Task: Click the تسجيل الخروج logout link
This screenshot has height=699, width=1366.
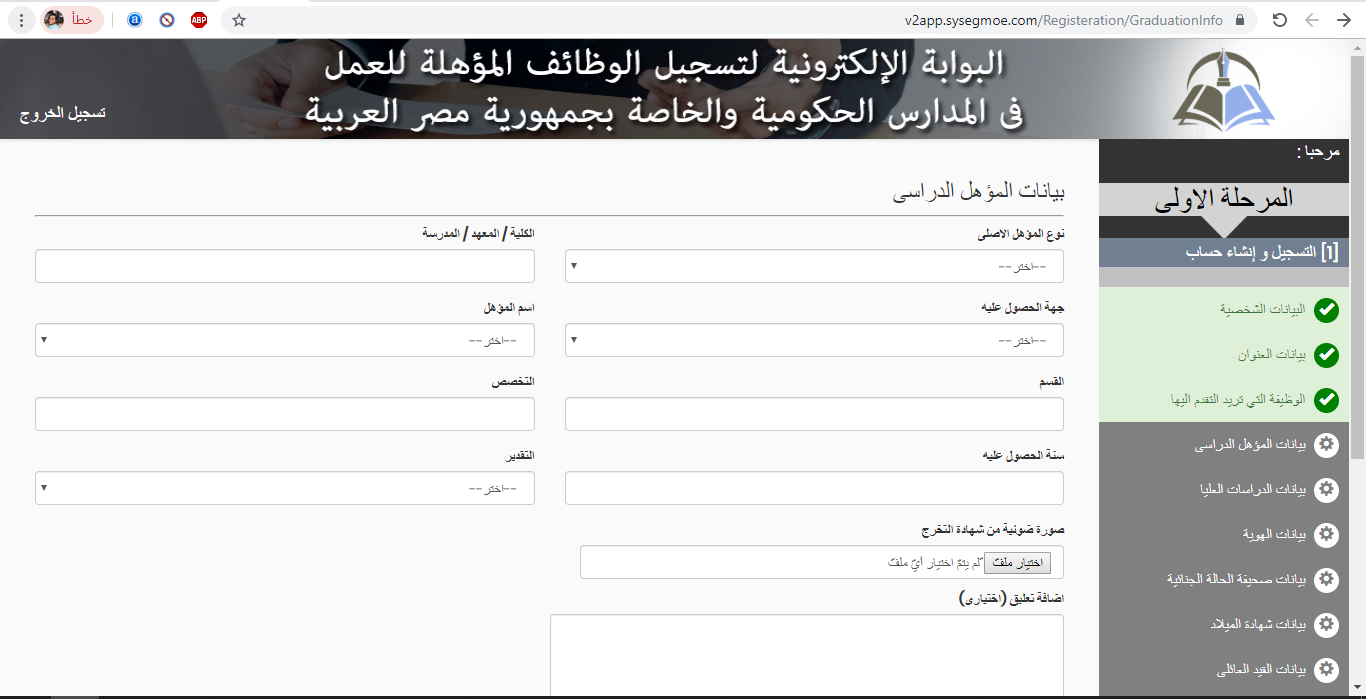Action: [x=63, y=113]
